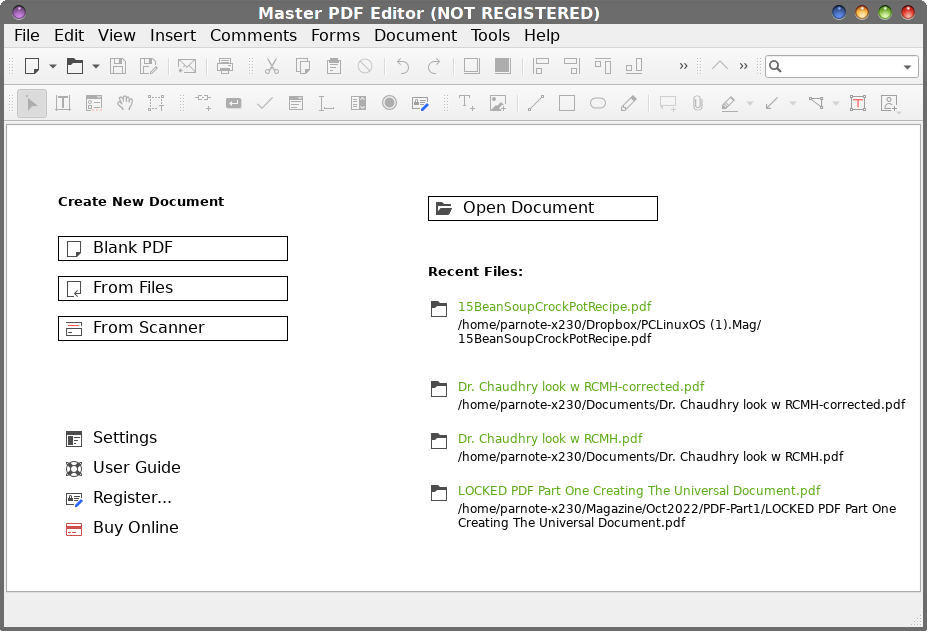
Task: Click the Send by email envelope icon
Action: [x=187, y=66]
